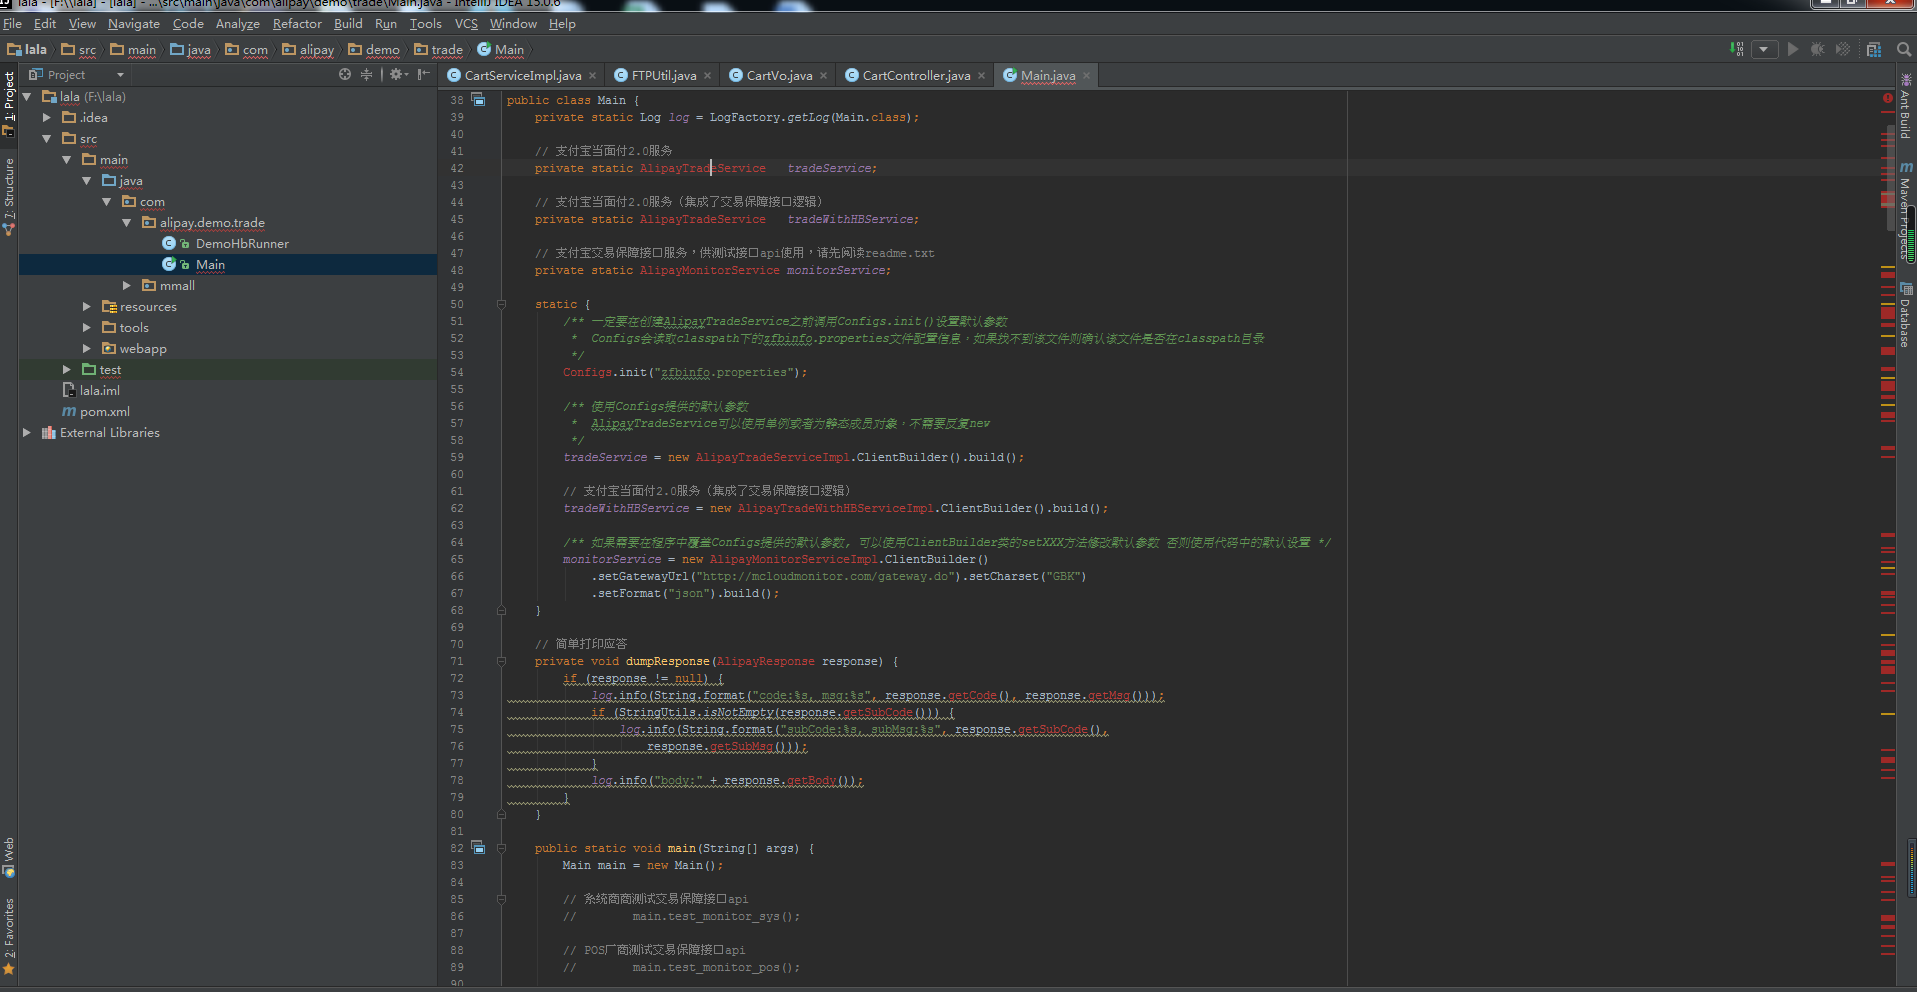Switch to the CartController.java tab

coord(916,75)
